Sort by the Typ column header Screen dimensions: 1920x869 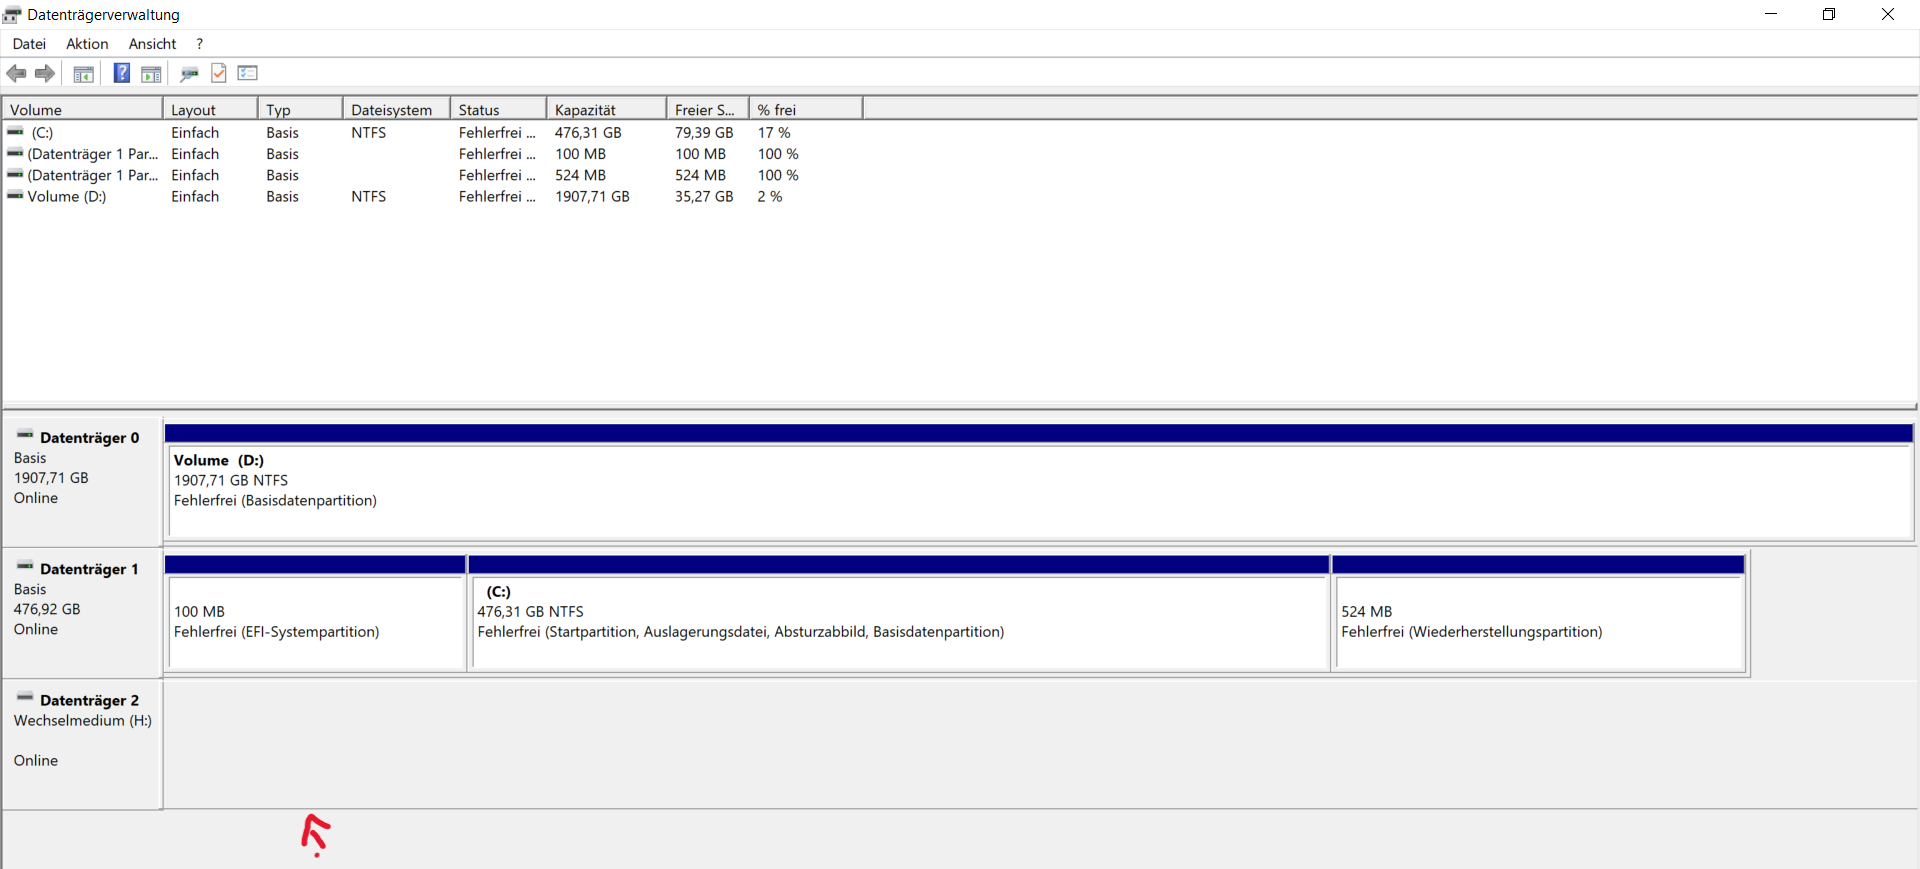(300, 109)
